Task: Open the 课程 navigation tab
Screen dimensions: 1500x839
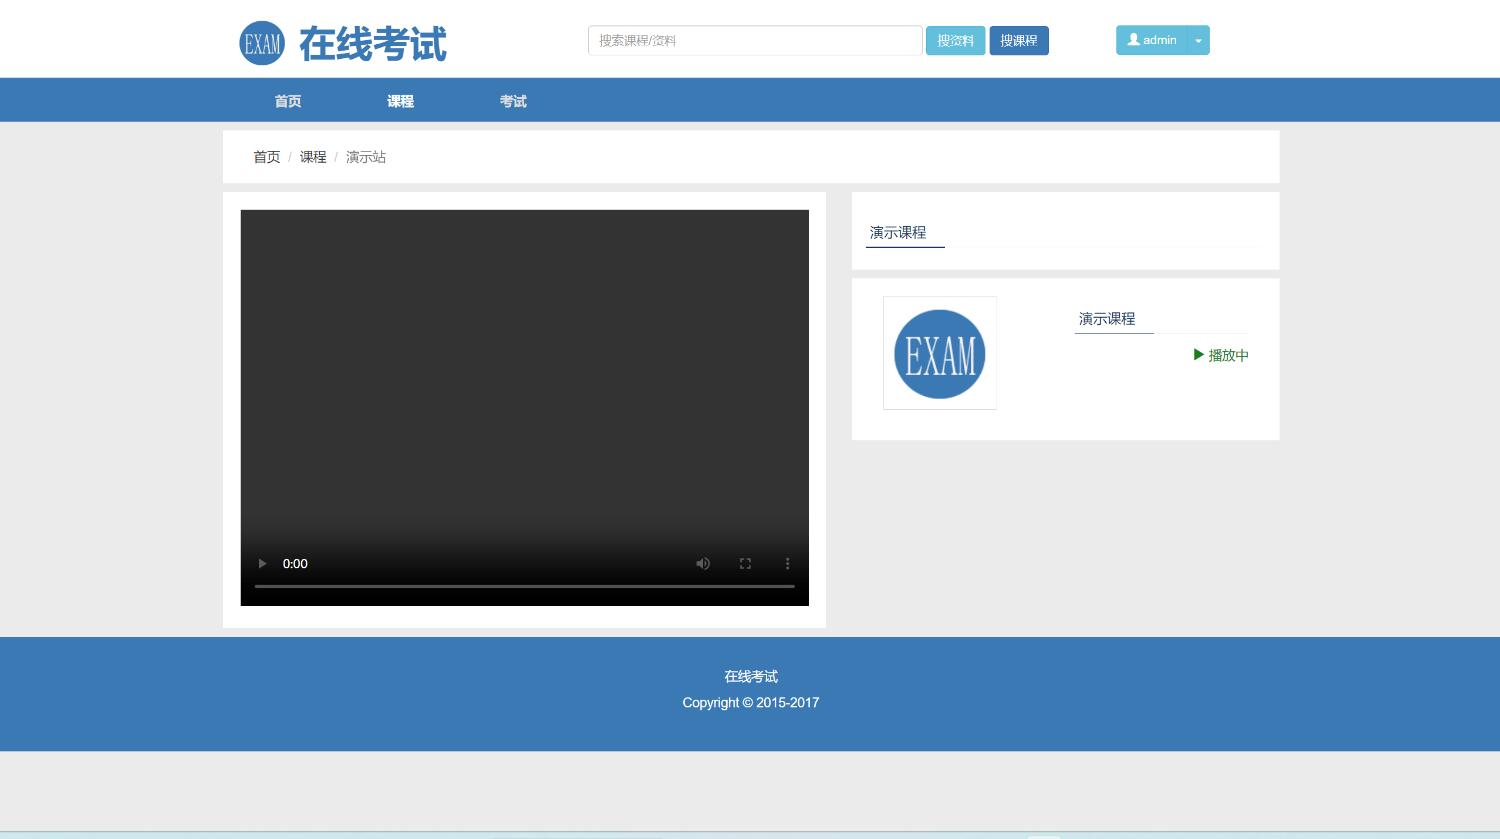Action: (x=400, y=101)
